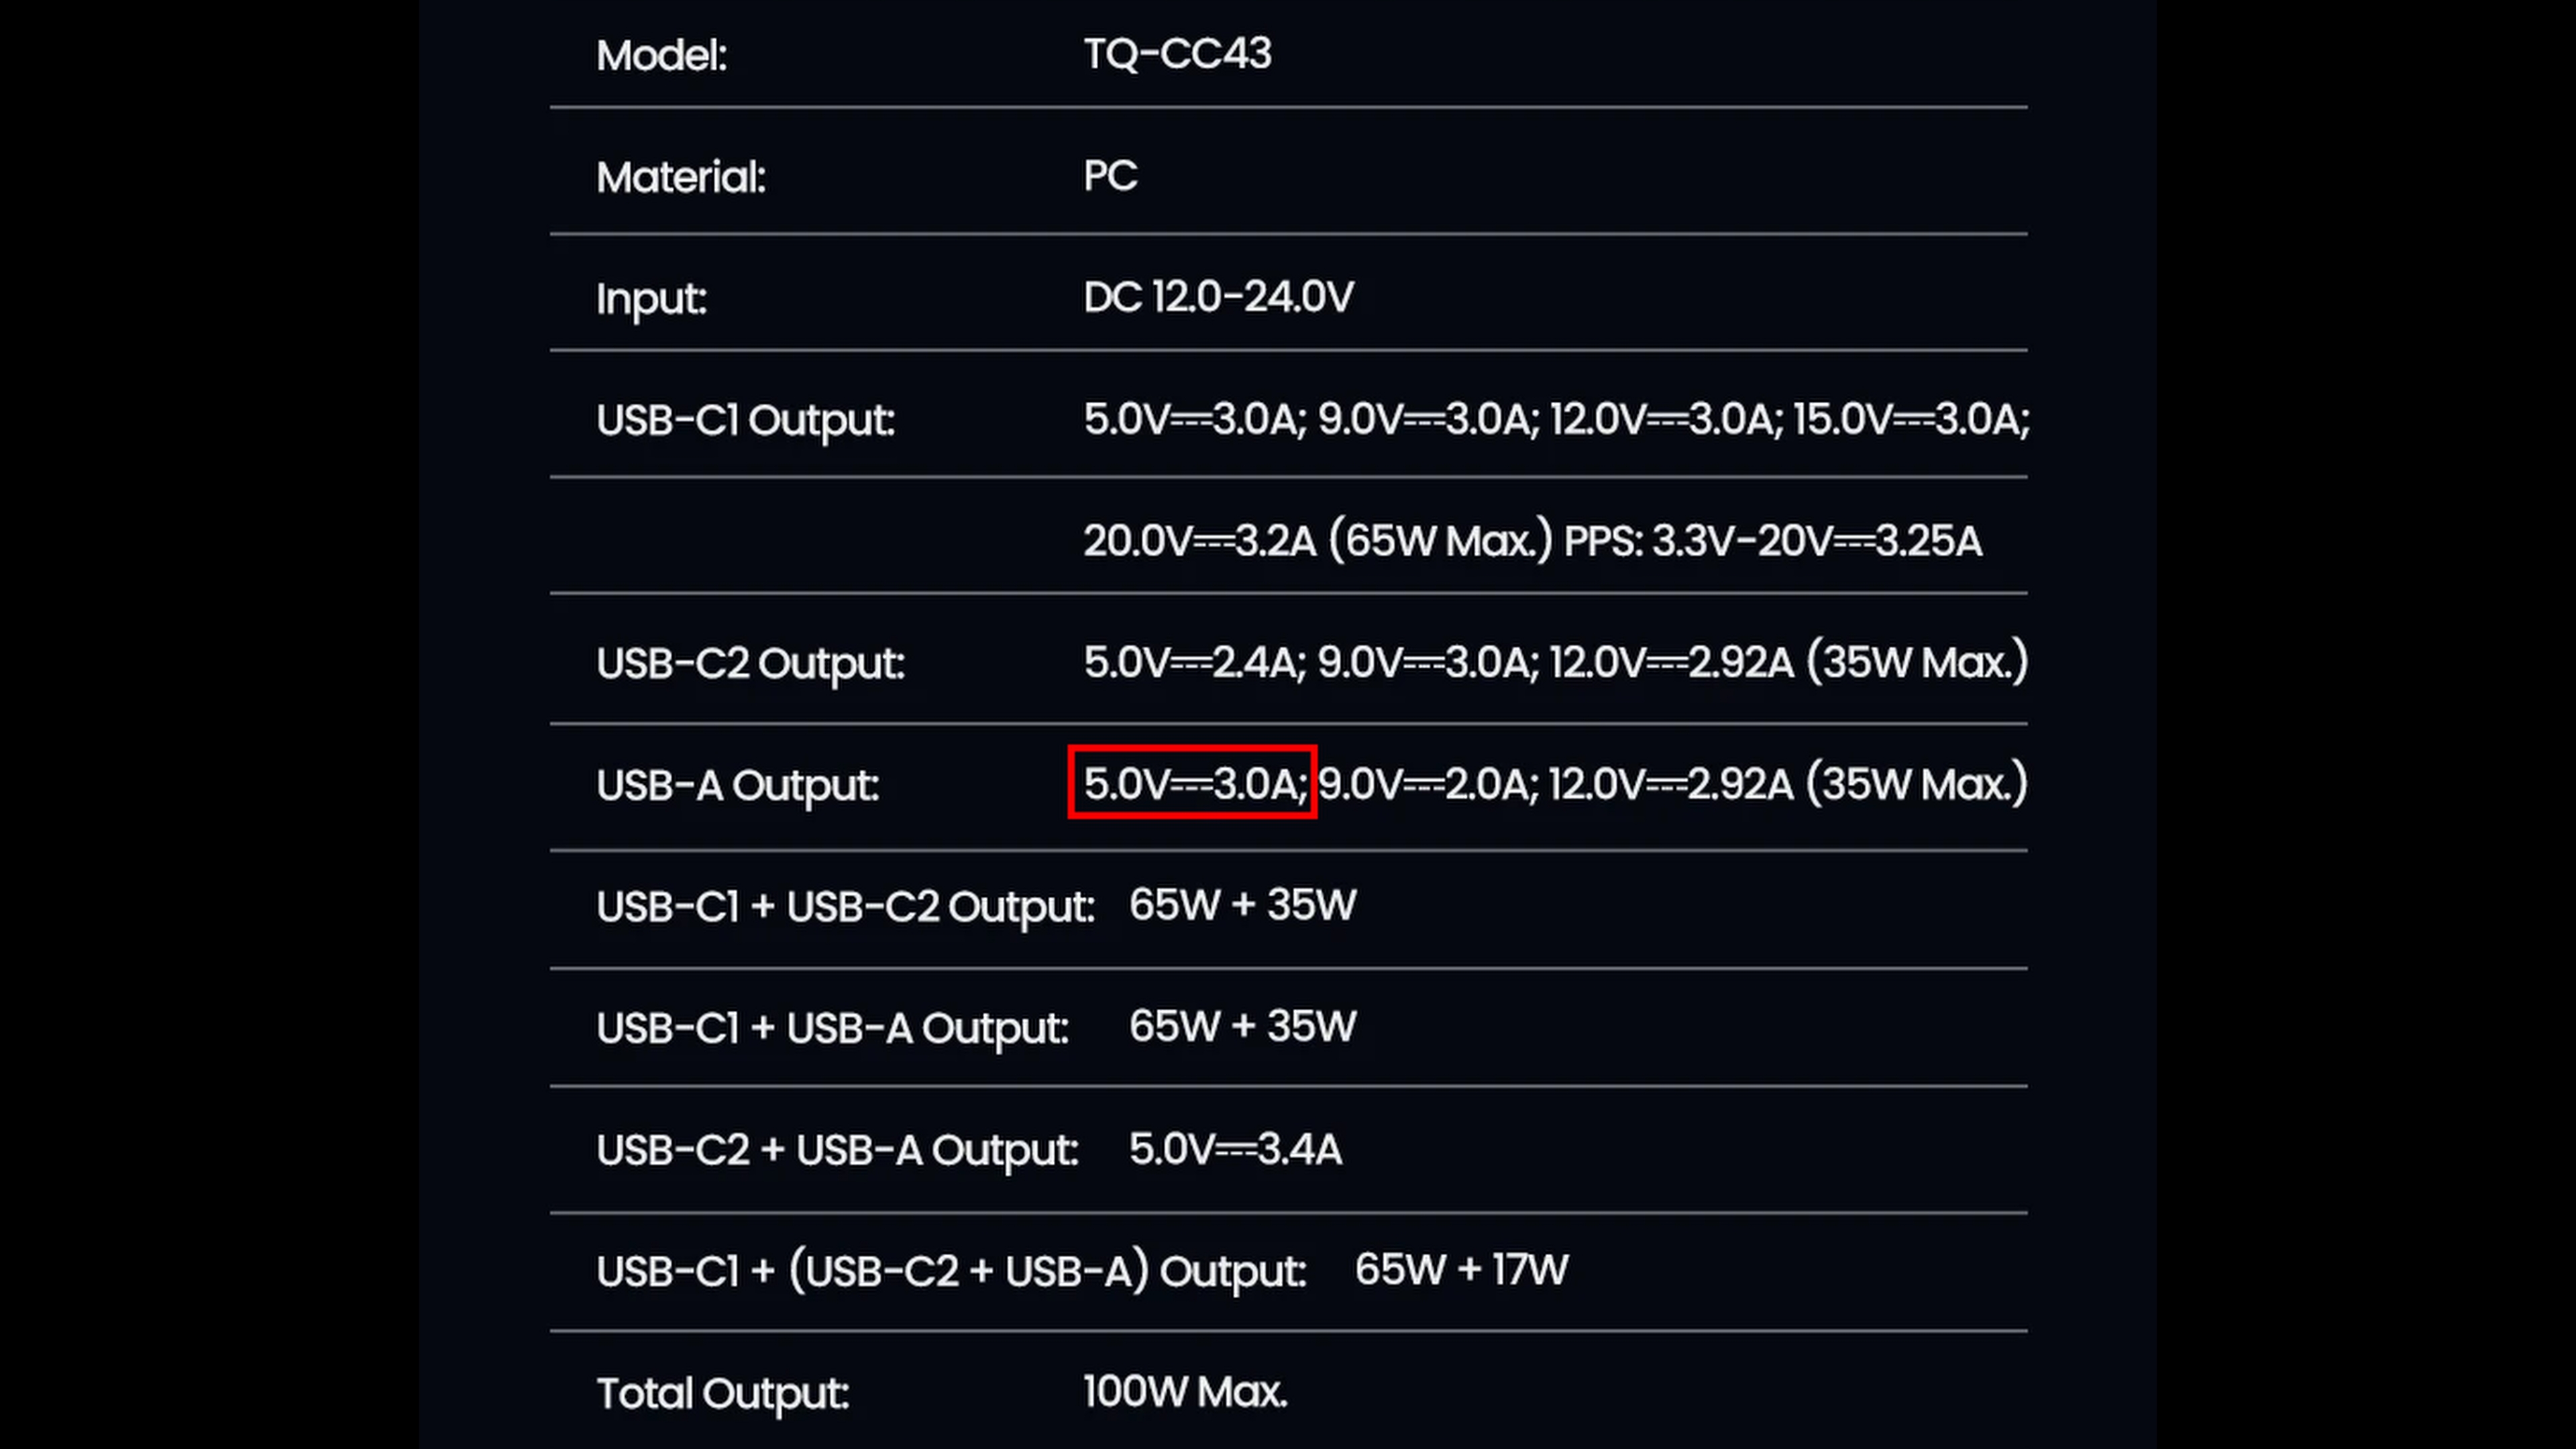Click the USB-C1 + USB-A Output label
Screen dimensions: 2576x1449
pyautogui.click(x=832, y=1028)
